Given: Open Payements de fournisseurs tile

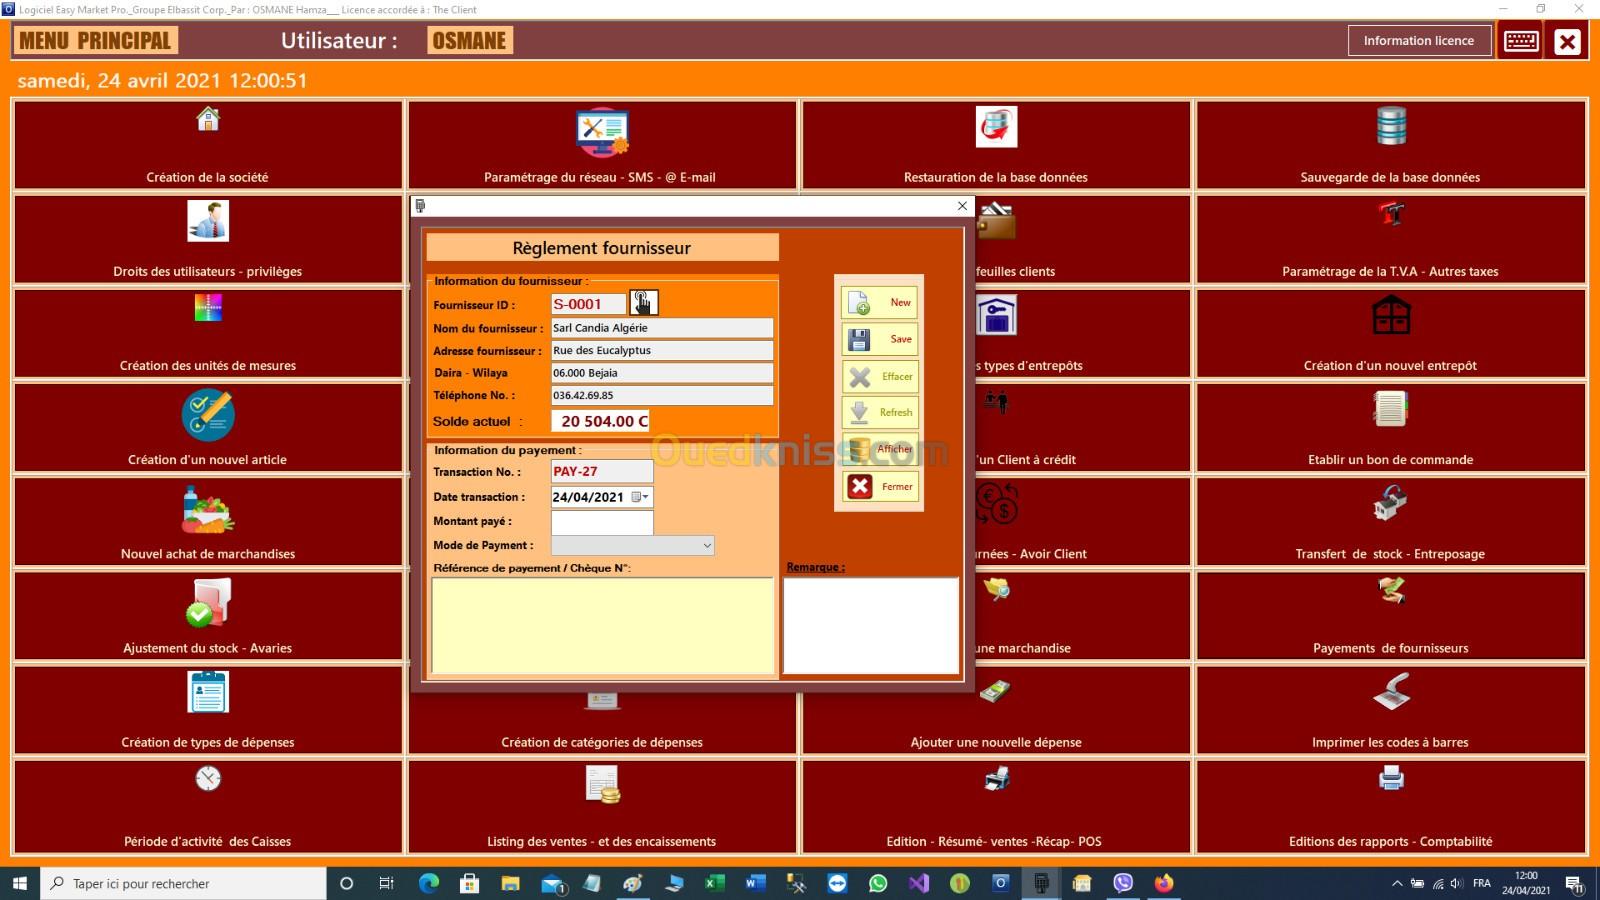Looking at the screenshot, I should click(1390, 615).
